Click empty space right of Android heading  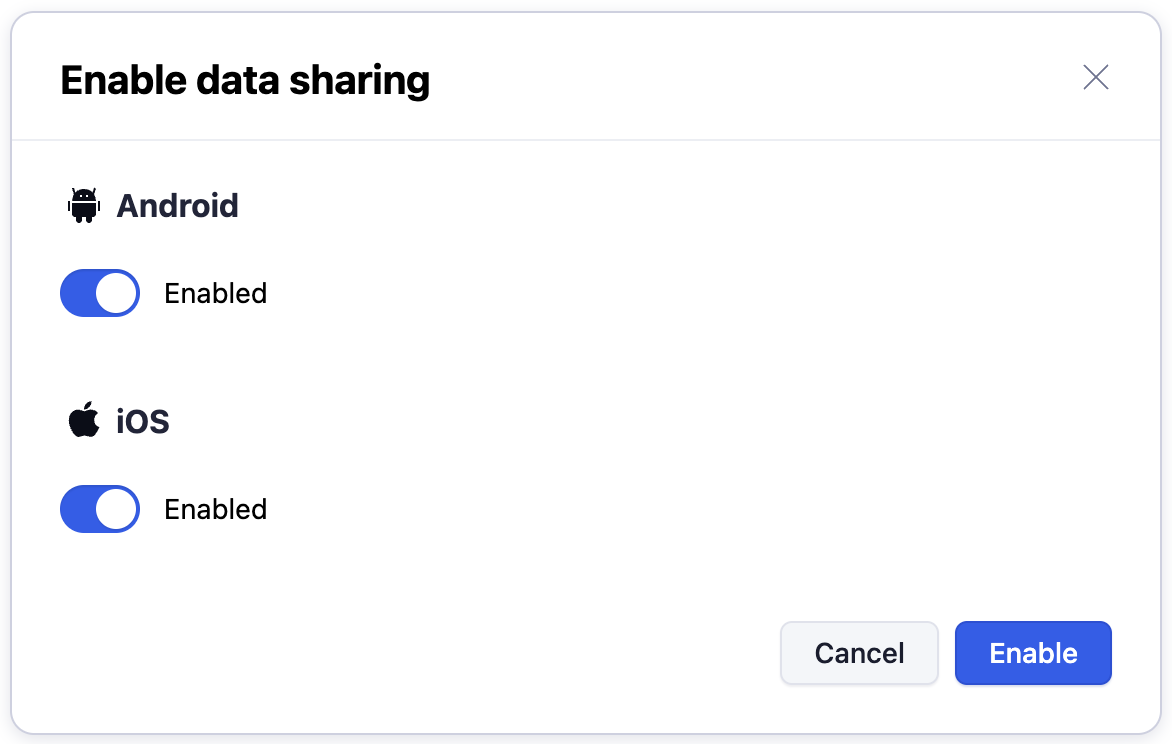[x=650, y=206]
